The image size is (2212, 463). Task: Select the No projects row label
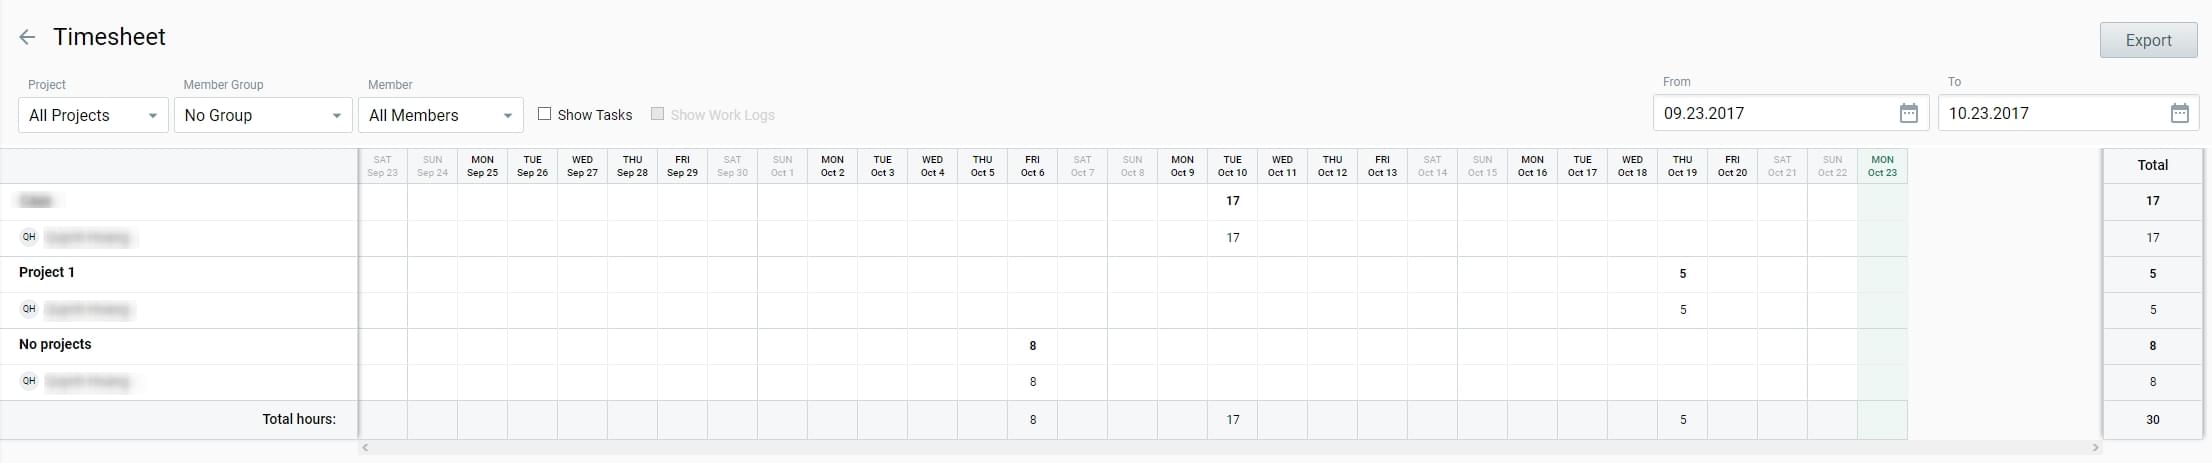click(x=55, y=344)
